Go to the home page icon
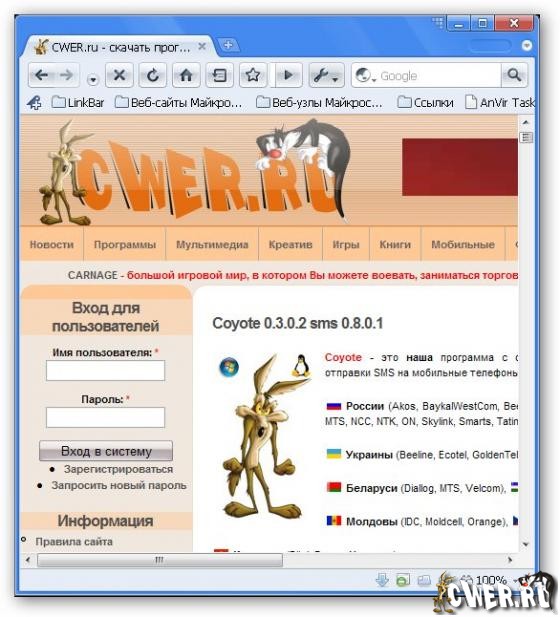The height and width of the screenshot is (617, 560). coord(186,75)
